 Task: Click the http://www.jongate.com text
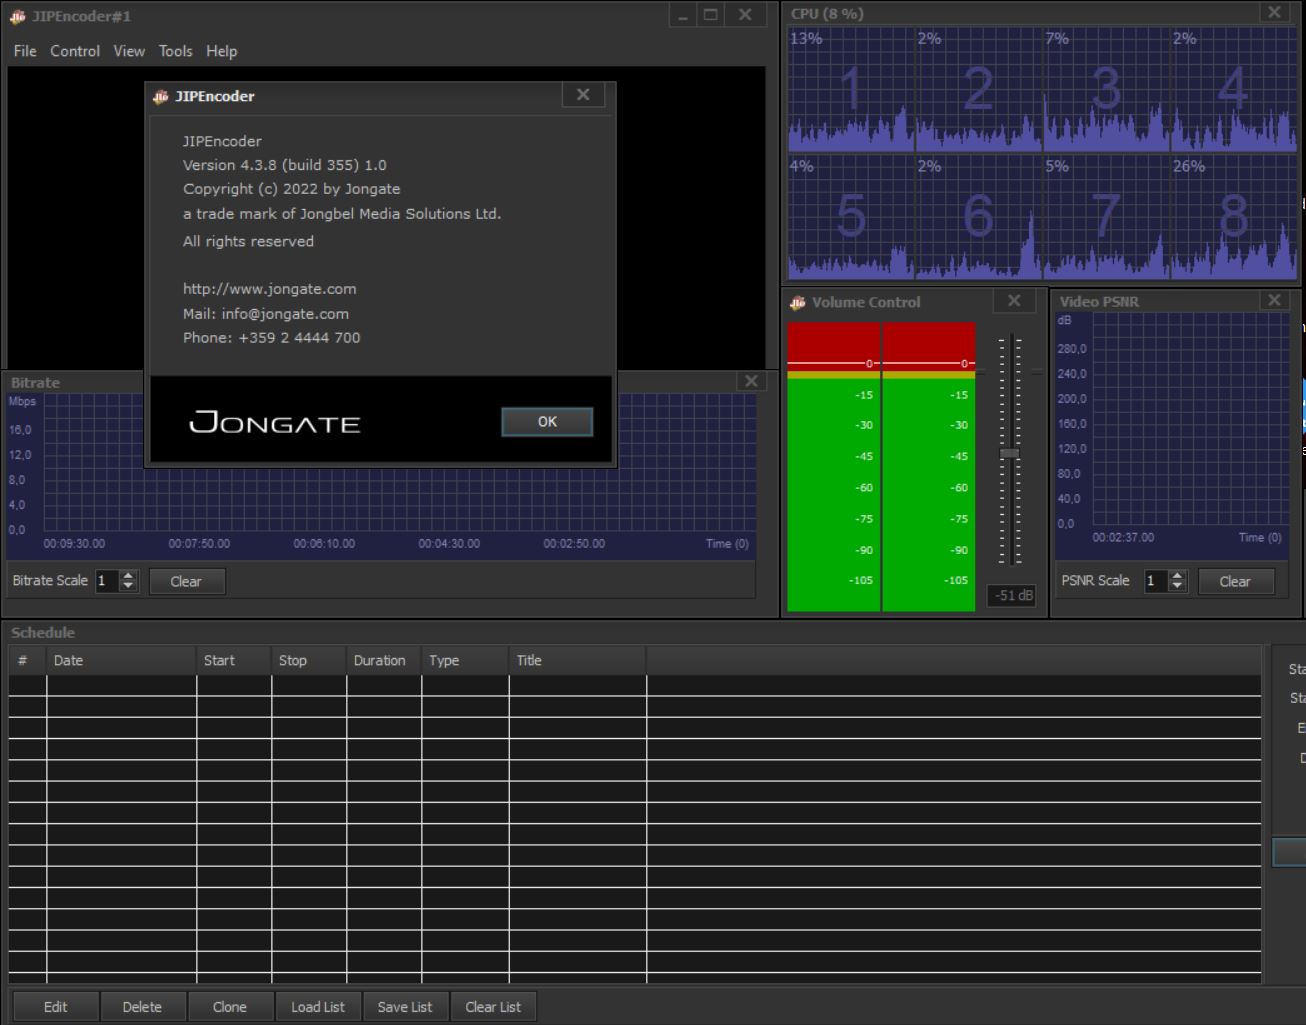click(x=269, y=289)
